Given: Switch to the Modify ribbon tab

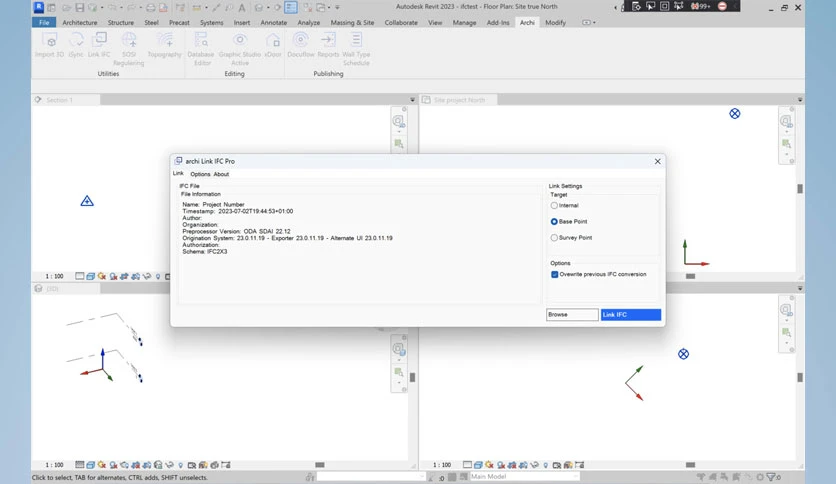Looking at the screenshot, I should click(x=556, y=22).
